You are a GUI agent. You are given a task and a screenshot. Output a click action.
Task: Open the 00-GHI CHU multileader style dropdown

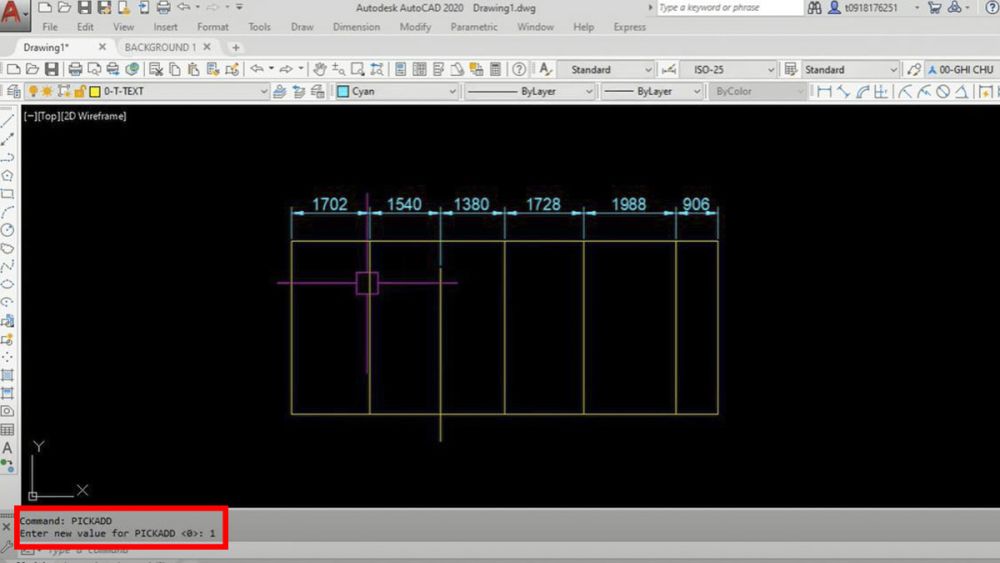964,69
